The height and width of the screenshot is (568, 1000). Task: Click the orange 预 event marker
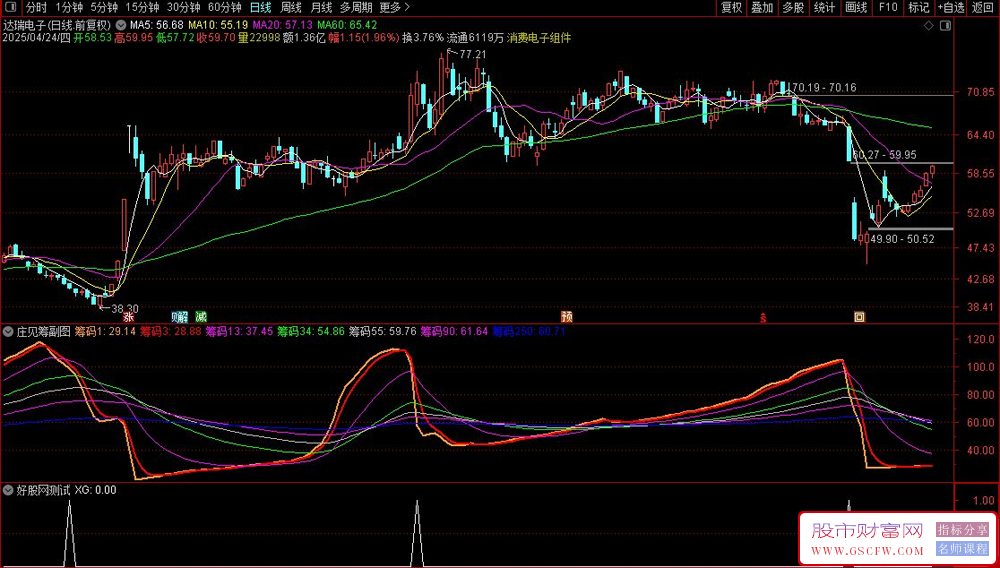566,316
